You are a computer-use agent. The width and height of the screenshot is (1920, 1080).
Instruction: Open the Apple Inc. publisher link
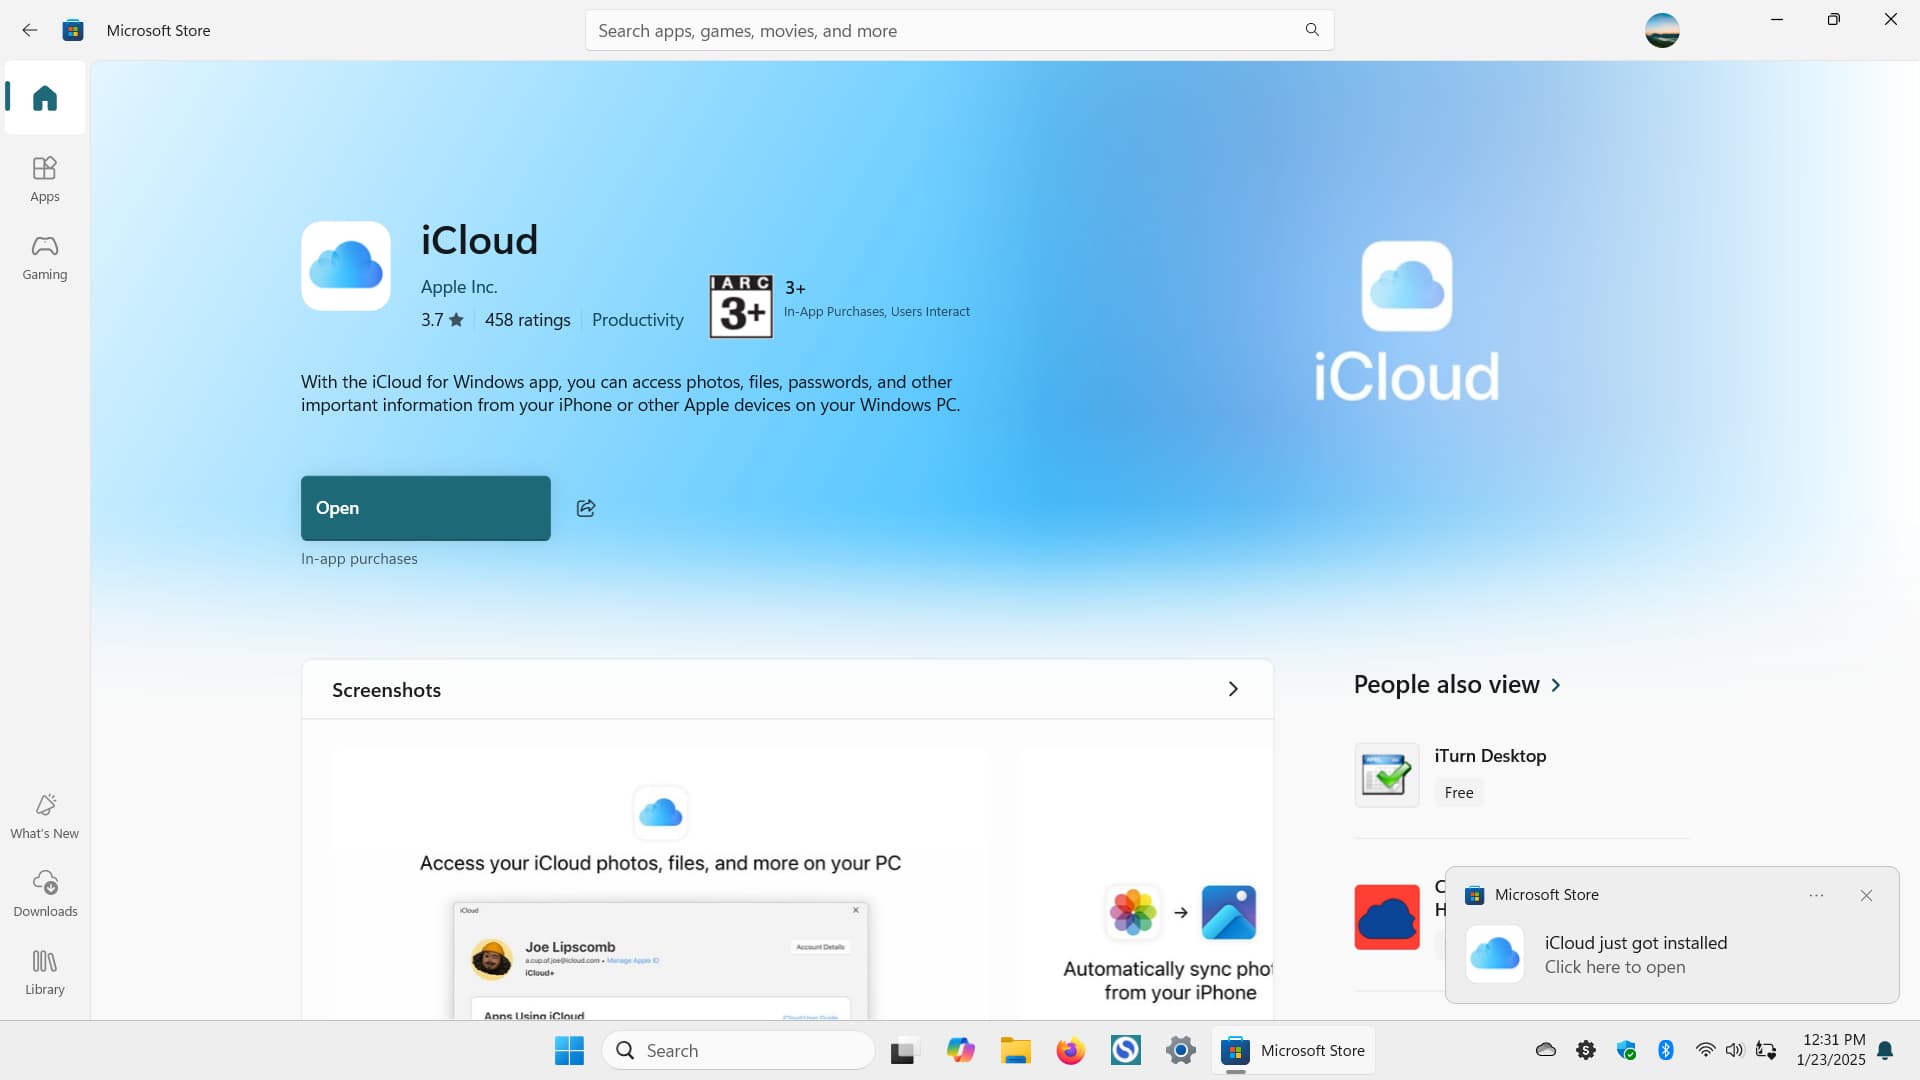(459, 287)
